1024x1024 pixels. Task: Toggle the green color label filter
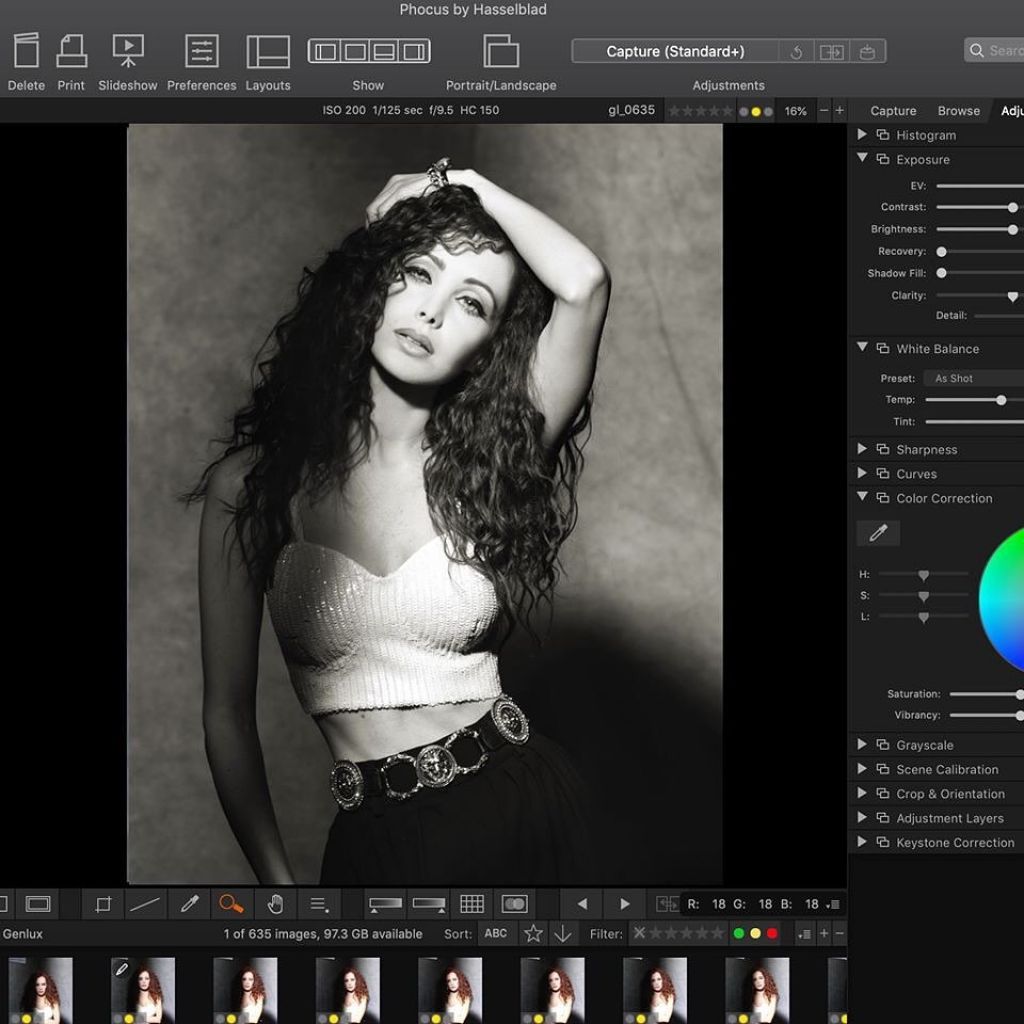click(739, 934)
